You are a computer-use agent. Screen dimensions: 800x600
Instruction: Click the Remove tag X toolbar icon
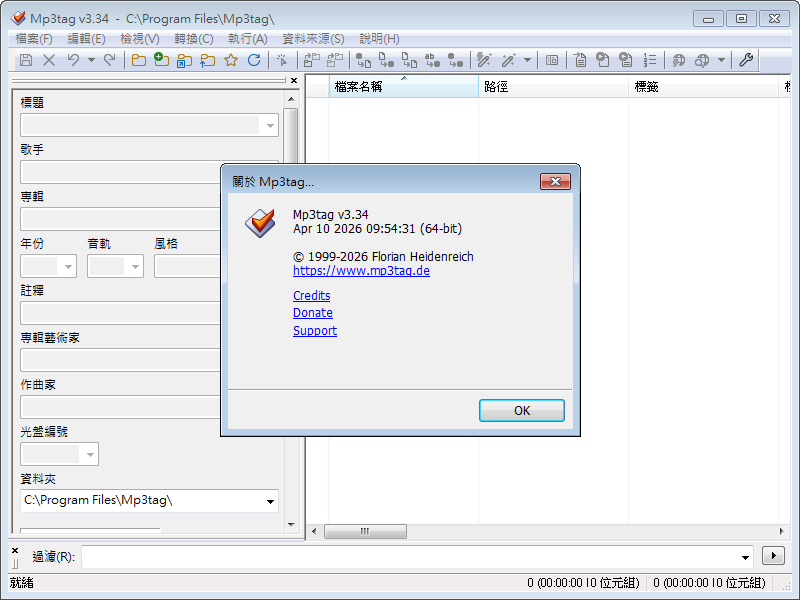click(49, 60)
